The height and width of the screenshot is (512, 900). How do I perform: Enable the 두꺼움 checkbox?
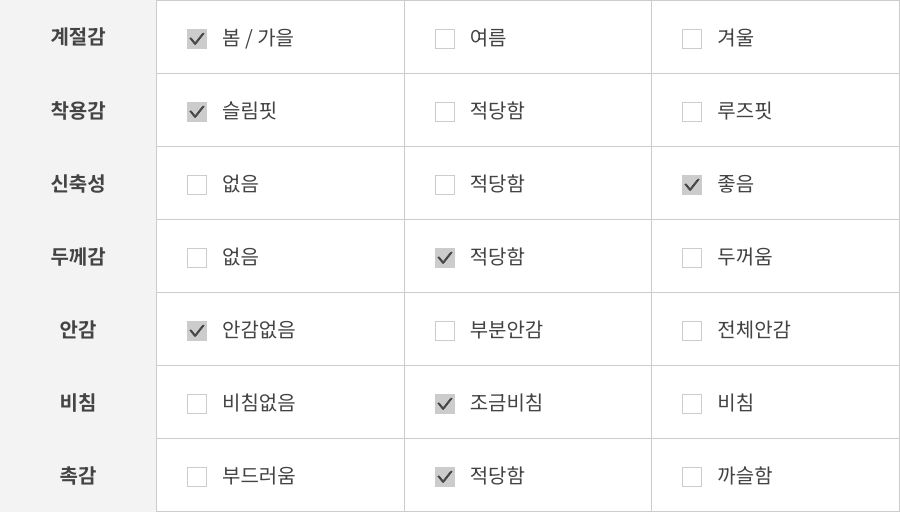692,258
